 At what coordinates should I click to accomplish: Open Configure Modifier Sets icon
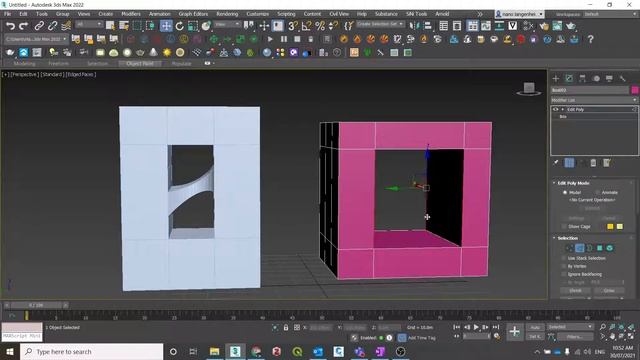(607, 163)
